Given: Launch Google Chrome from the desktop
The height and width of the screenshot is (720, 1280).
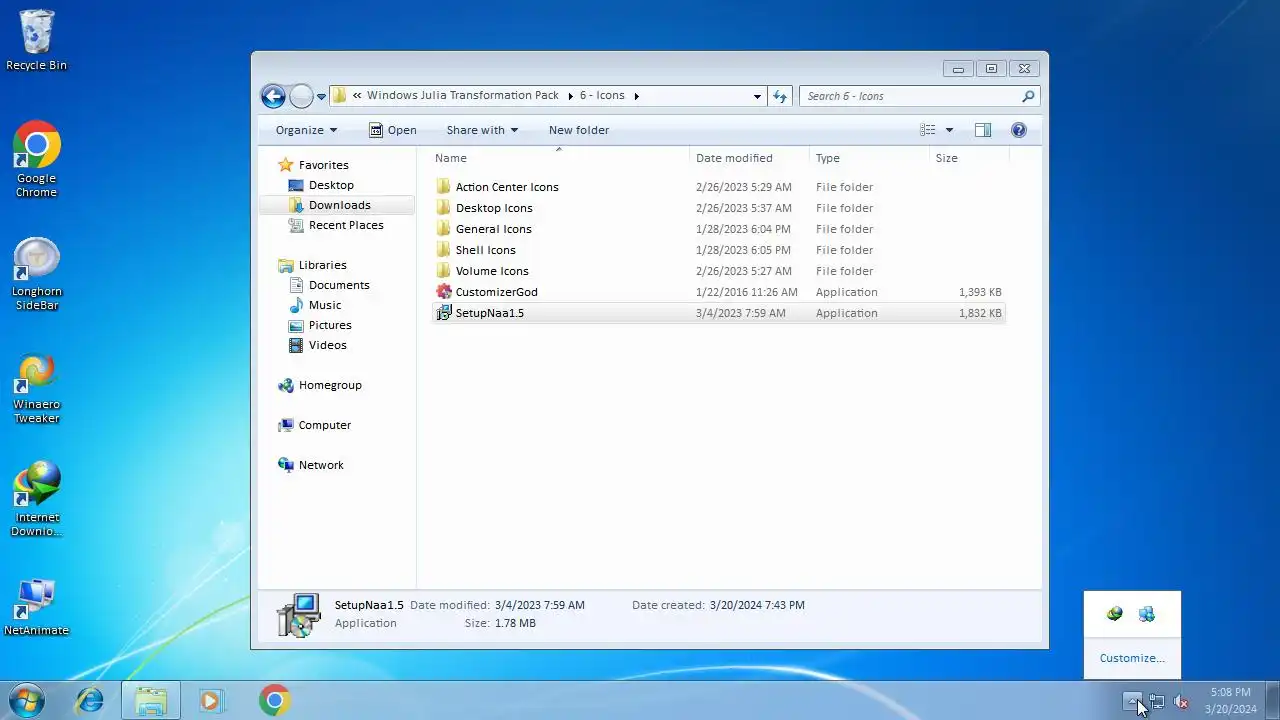Looking at the screenshot, I should [36, 160].
